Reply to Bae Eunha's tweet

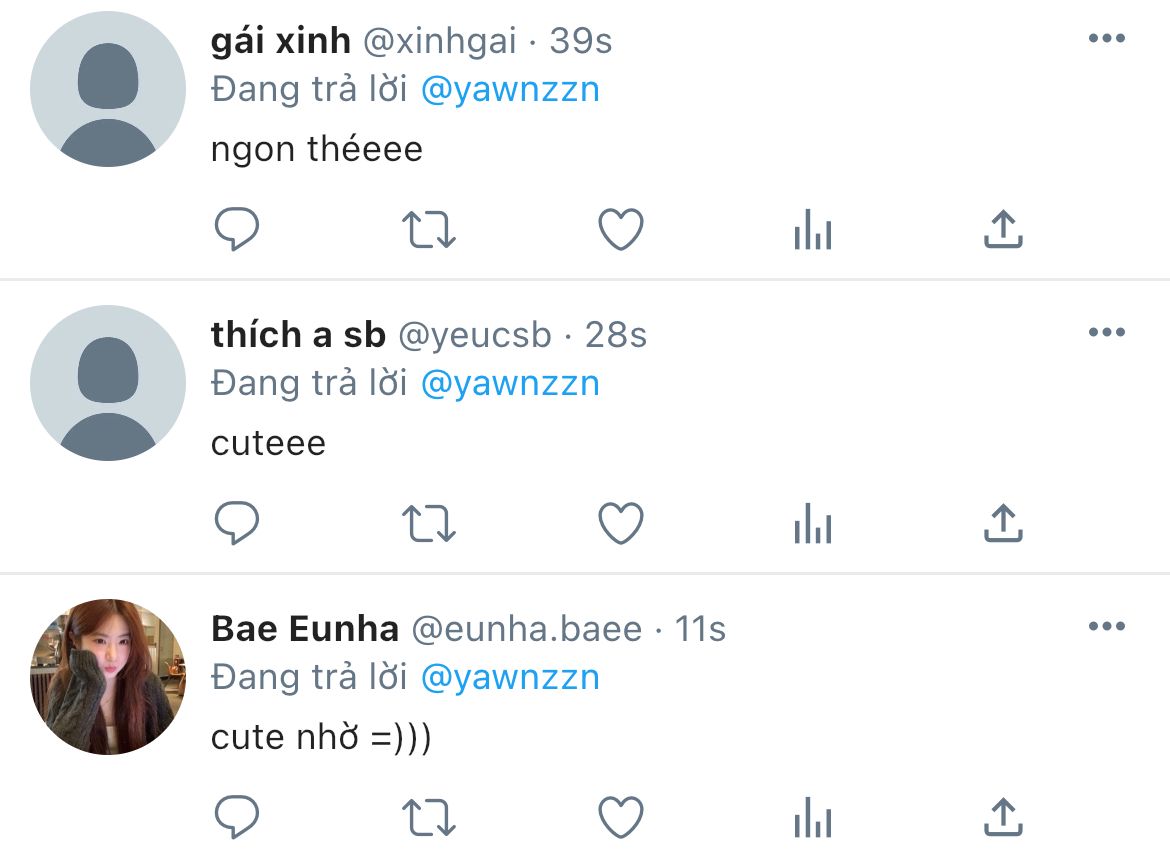click(237, 817)
